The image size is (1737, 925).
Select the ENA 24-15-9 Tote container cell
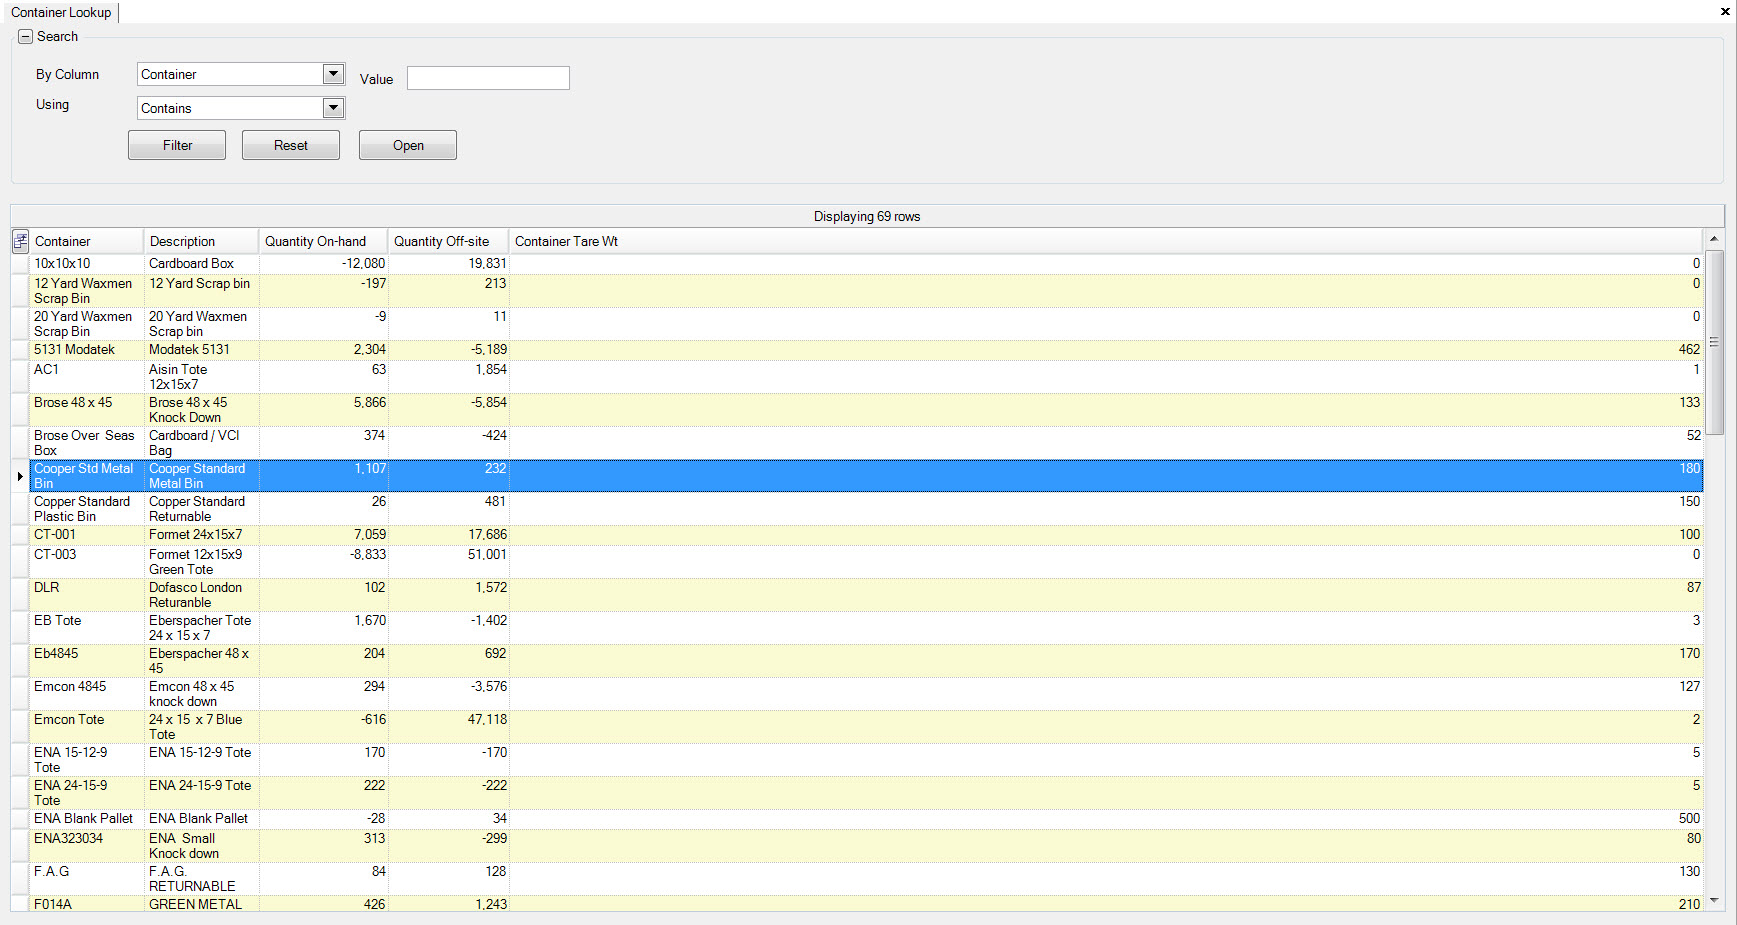(x=87, y=793)
